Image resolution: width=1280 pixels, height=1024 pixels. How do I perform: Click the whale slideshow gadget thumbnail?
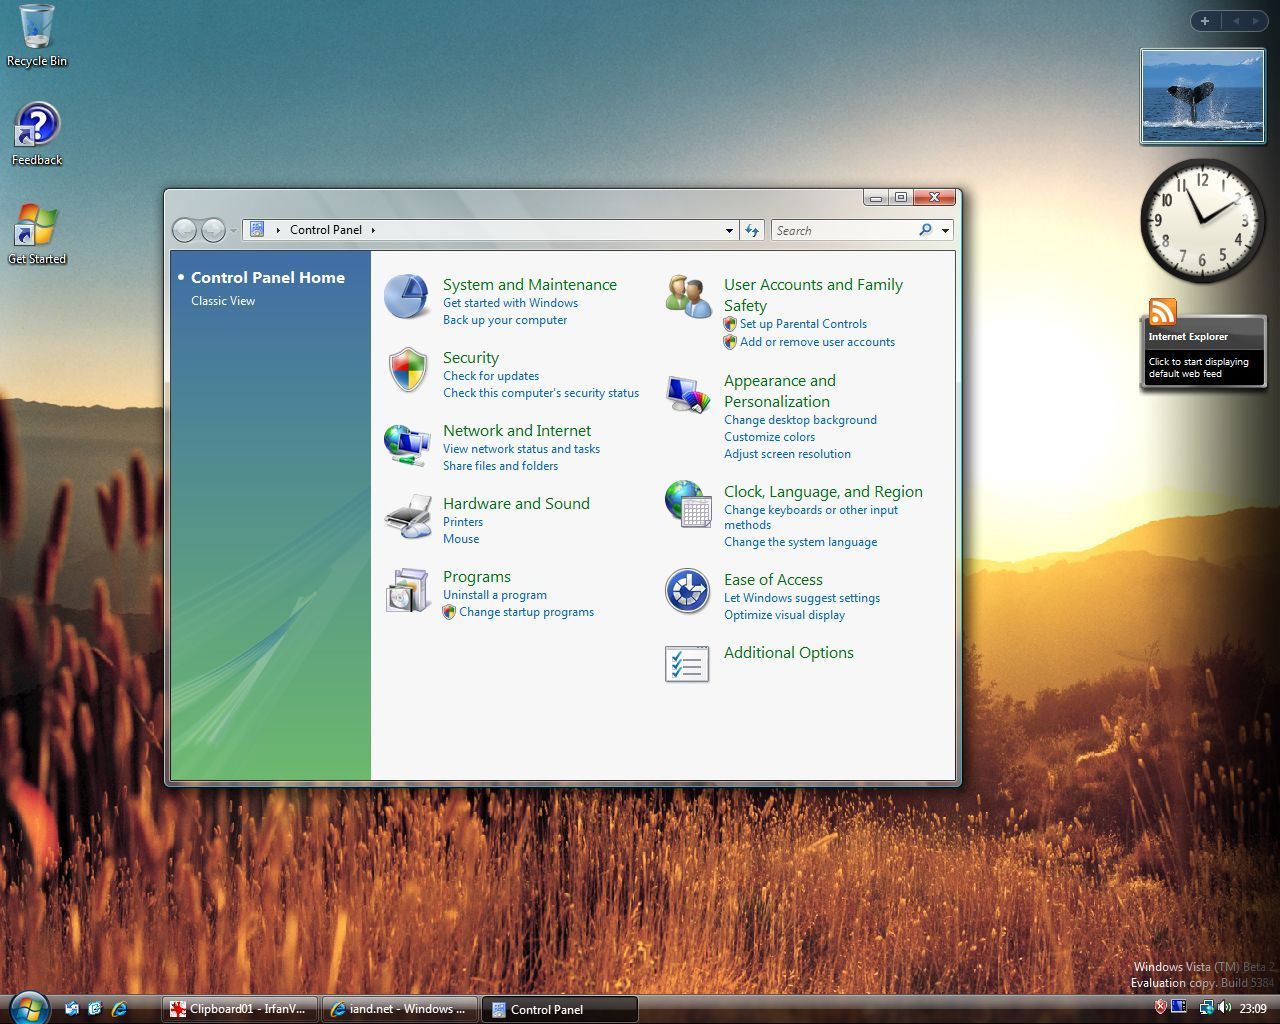pos(1202,96)
